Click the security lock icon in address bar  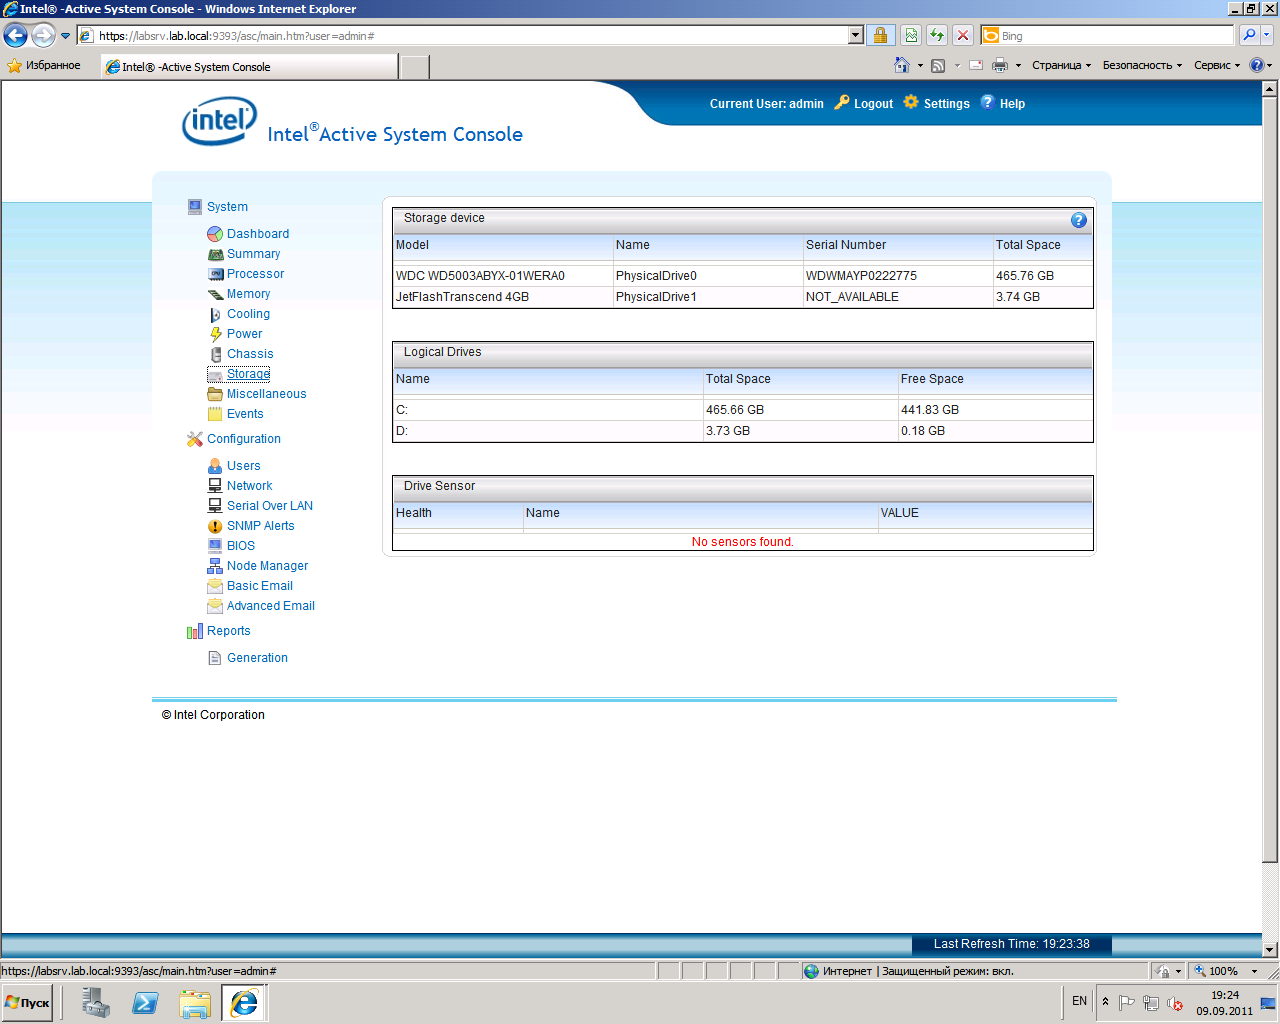(880, 36)
